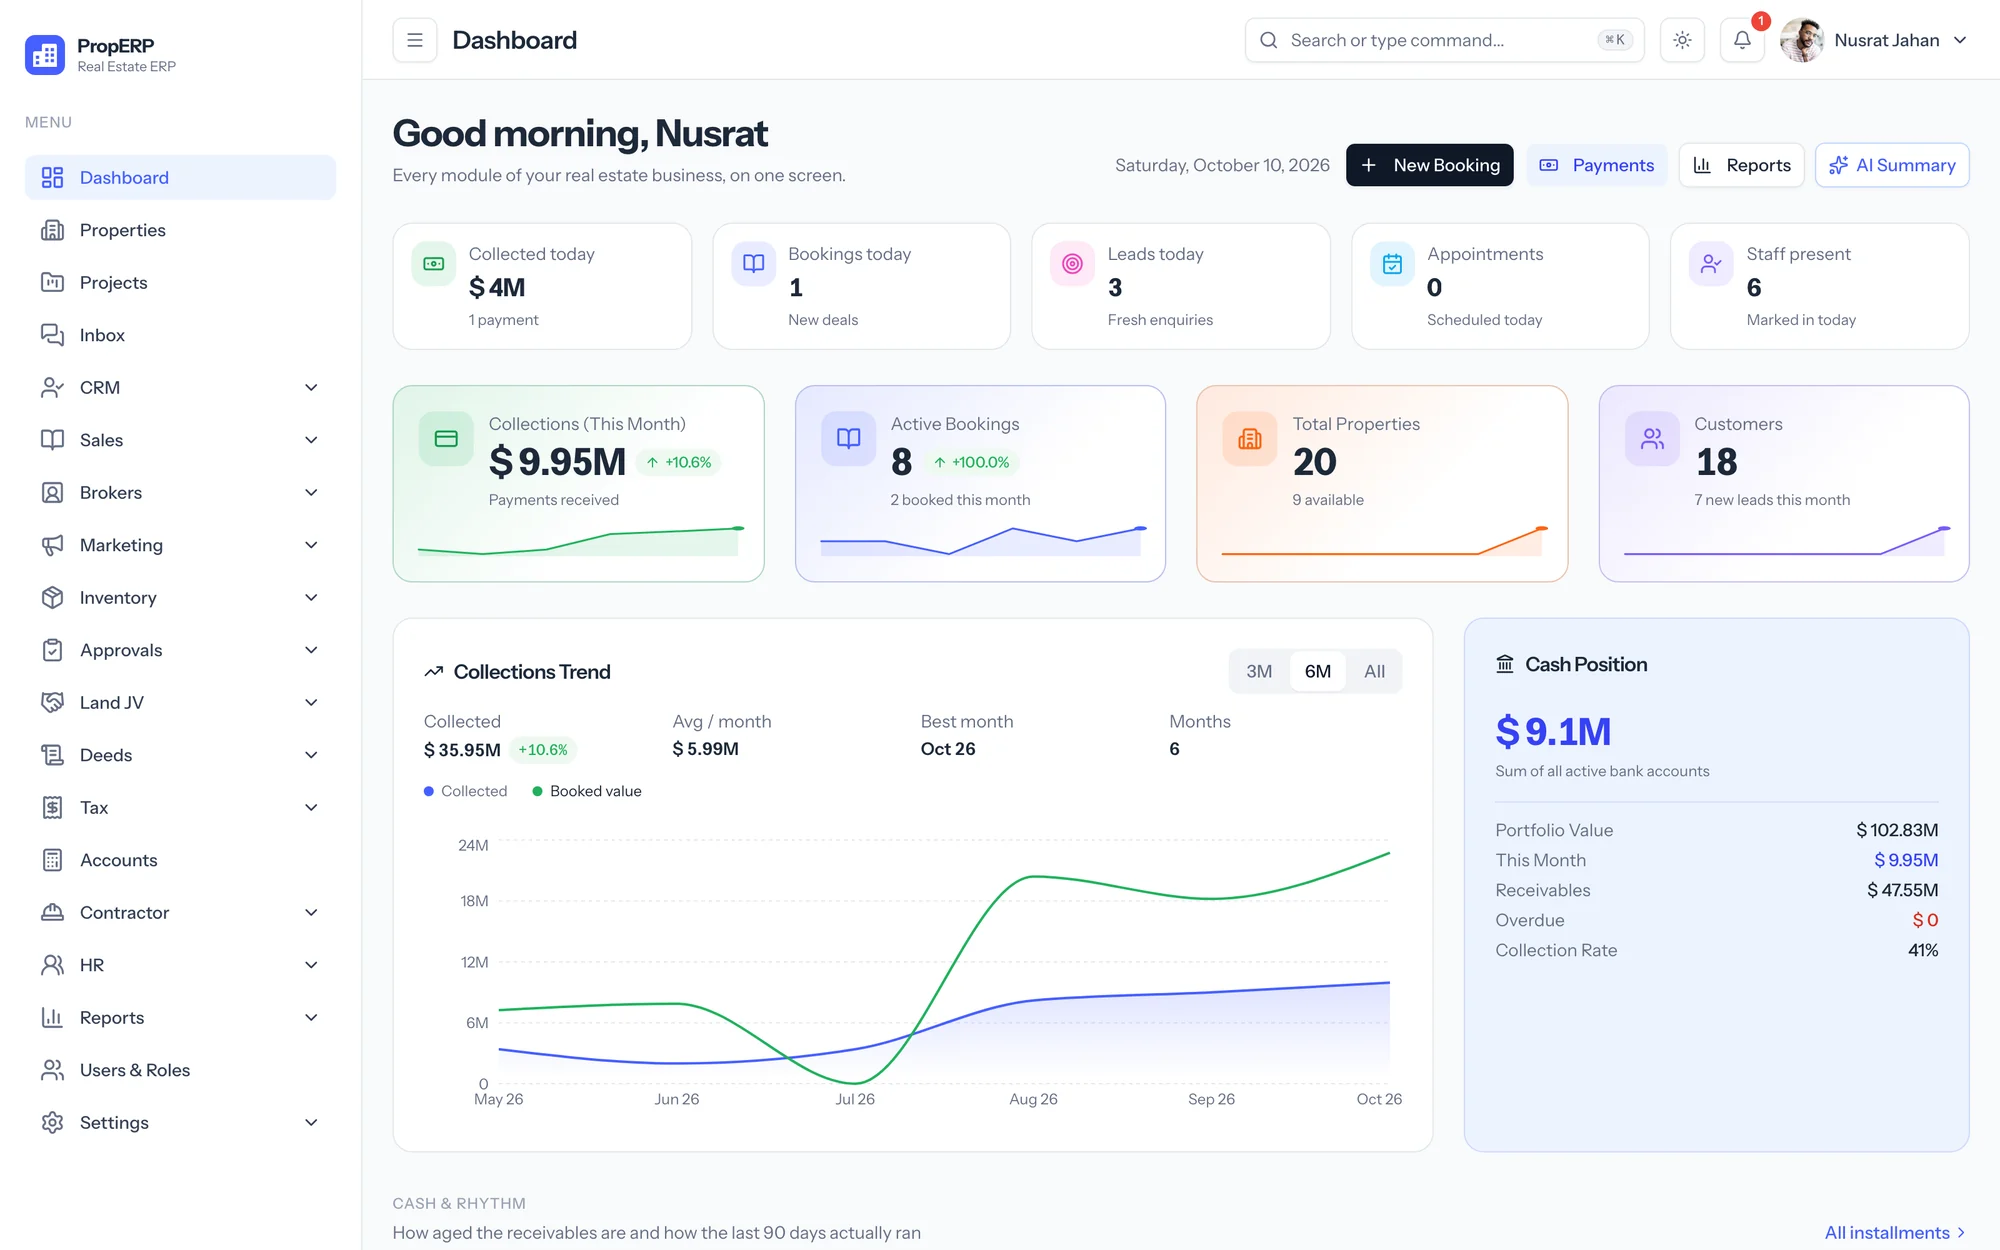This screenshot has width=2000, height=1250.
Task: Click the Cash Position bank icon
Action: pos(1505,664)
